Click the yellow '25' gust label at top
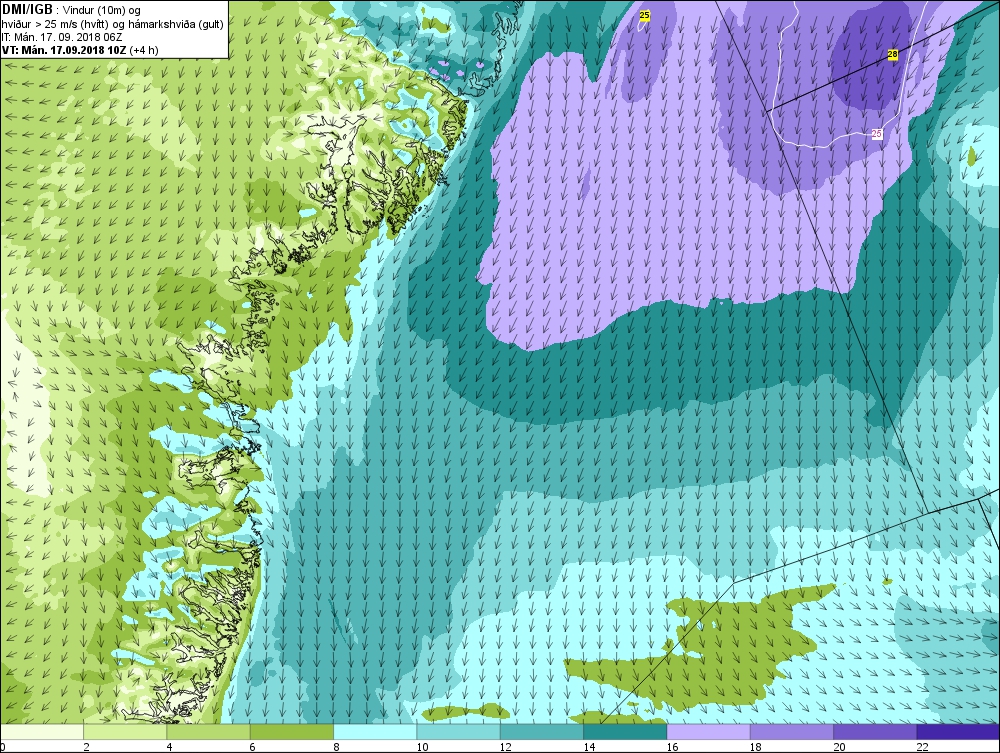 pos(644,15)
